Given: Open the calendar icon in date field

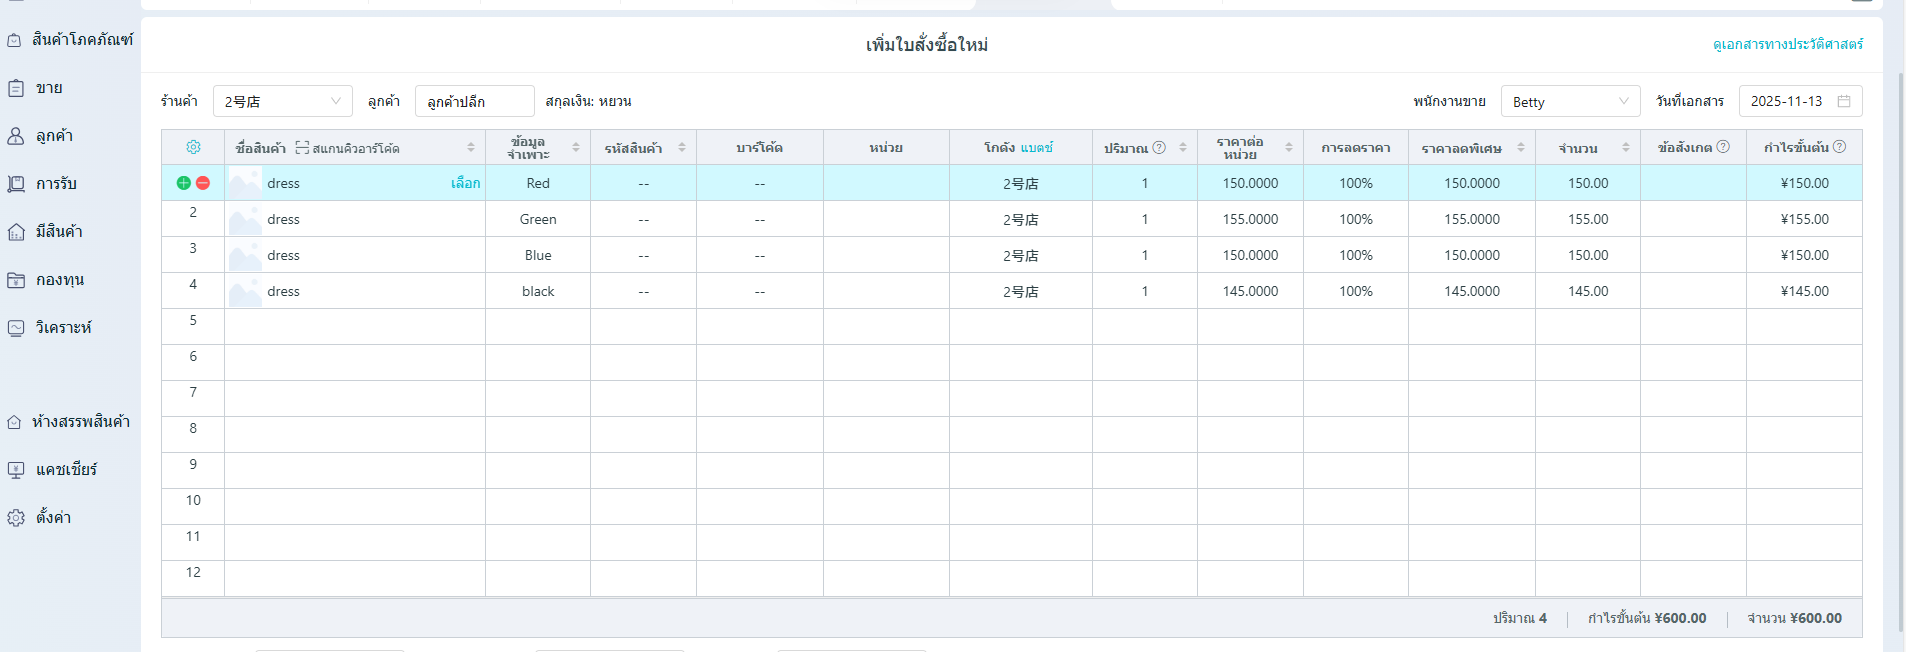Looking at the screenshot, I should coord(1844,101).
